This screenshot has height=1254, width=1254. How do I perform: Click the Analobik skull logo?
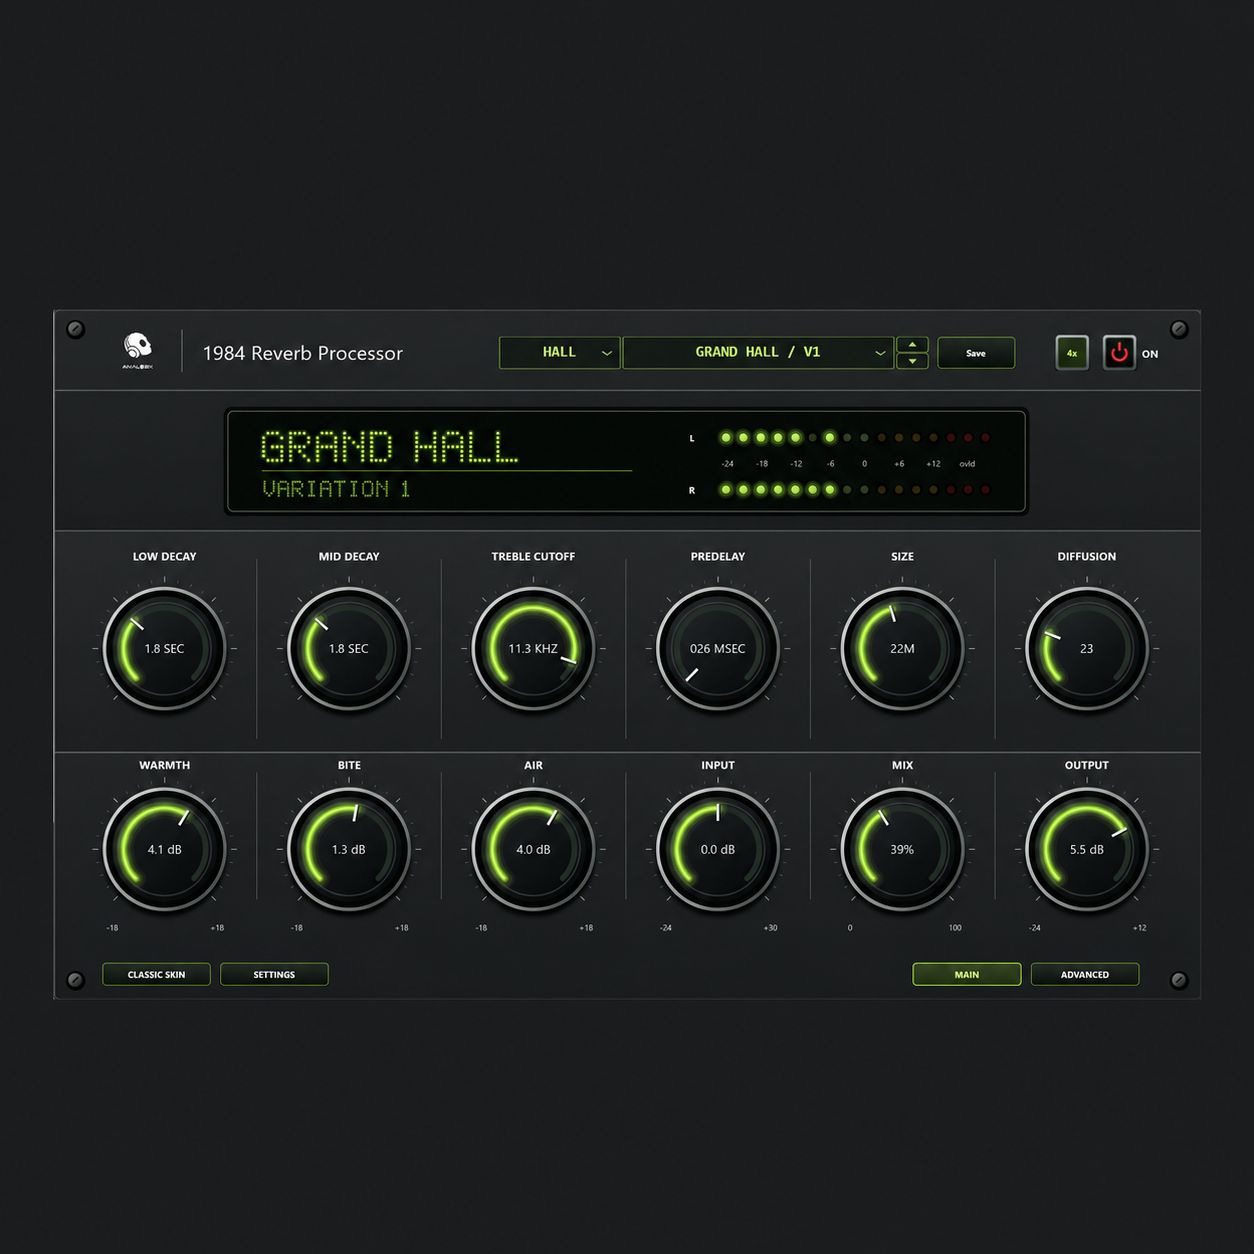pyautogui.click(x=137, y=350)
